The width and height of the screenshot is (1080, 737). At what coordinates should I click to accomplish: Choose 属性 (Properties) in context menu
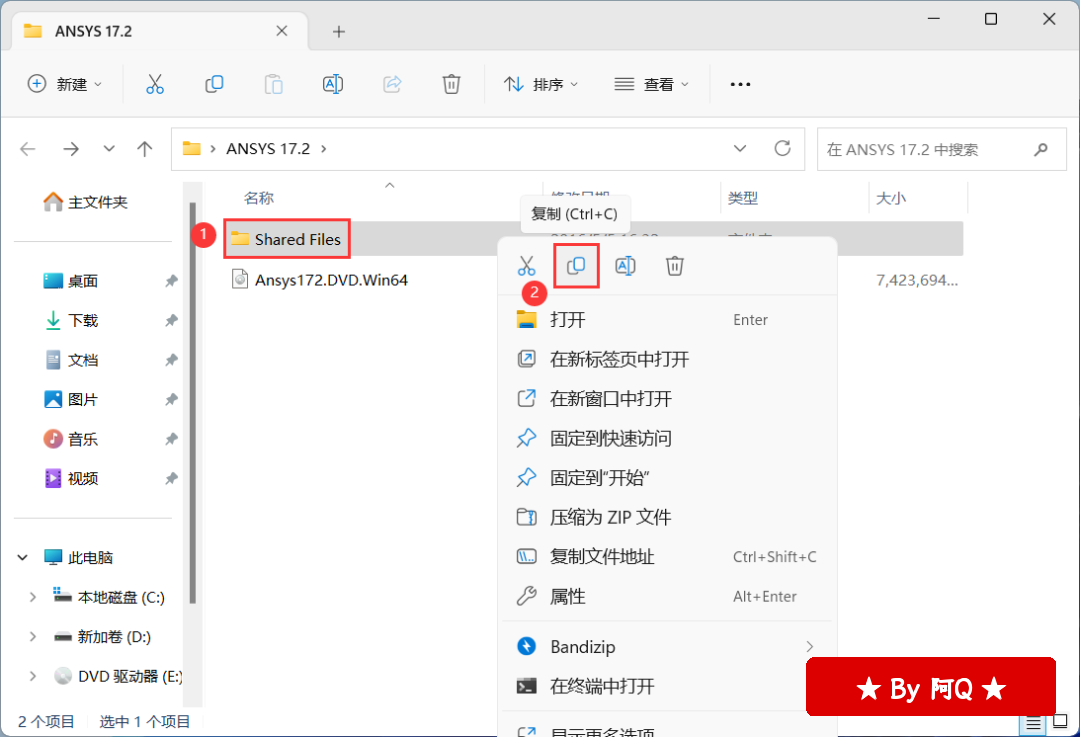tap(667, 596)
